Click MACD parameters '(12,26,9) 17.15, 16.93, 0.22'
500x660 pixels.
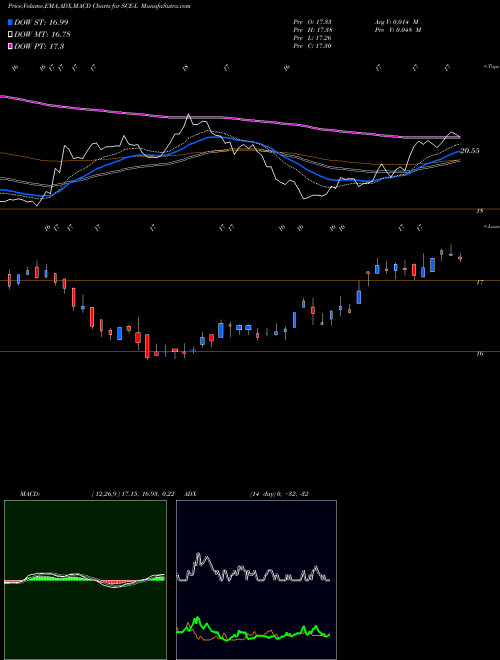click(x=132, y=494)
